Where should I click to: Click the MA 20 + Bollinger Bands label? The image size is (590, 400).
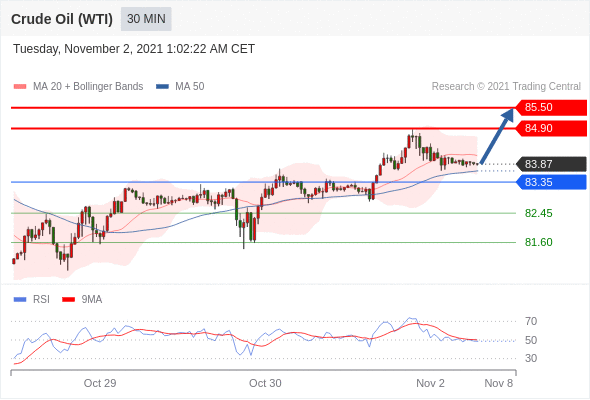(88, 87)
